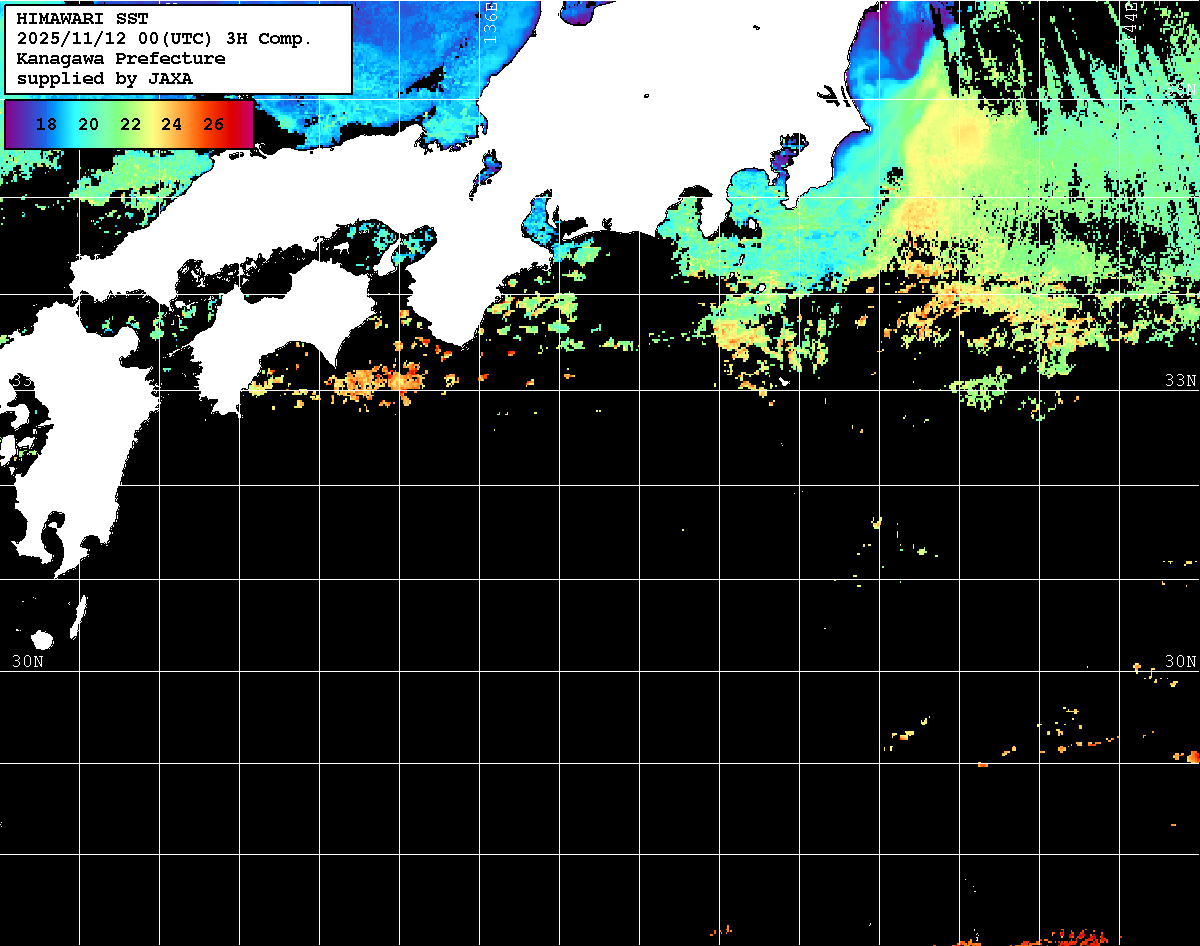Click the "30N" latitude label on the left edge
Image resolution: width=1200 pixels, height=946 pixels.
point(27,661)
